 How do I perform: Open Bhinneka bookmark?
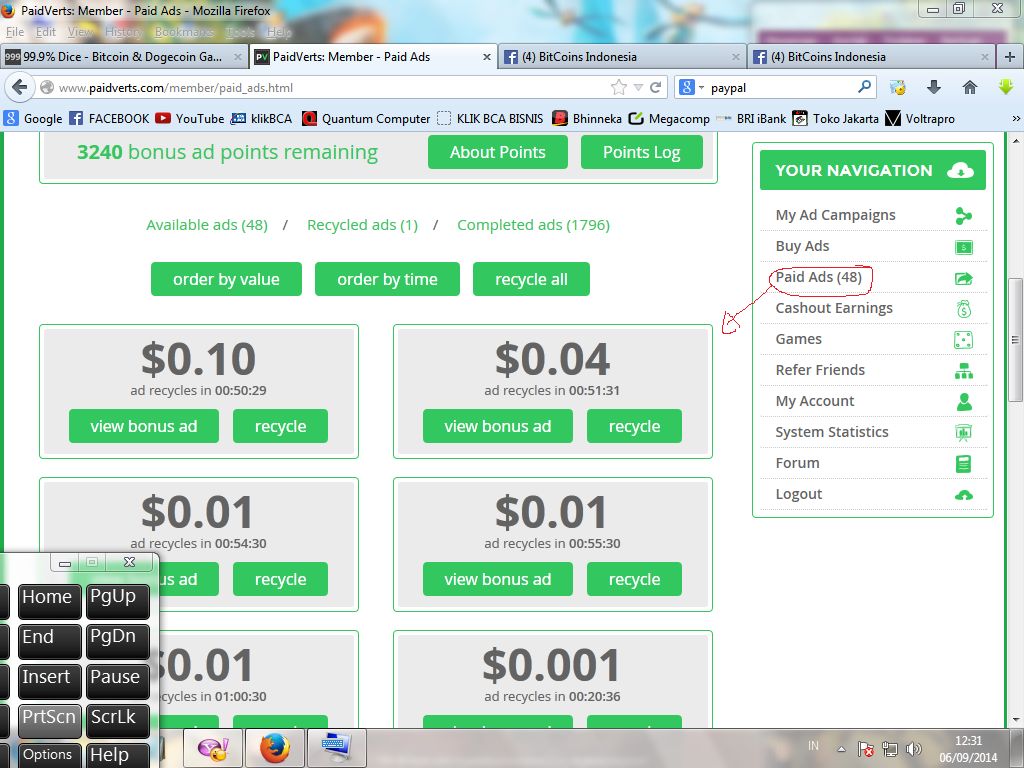click(x=586, y=118)
